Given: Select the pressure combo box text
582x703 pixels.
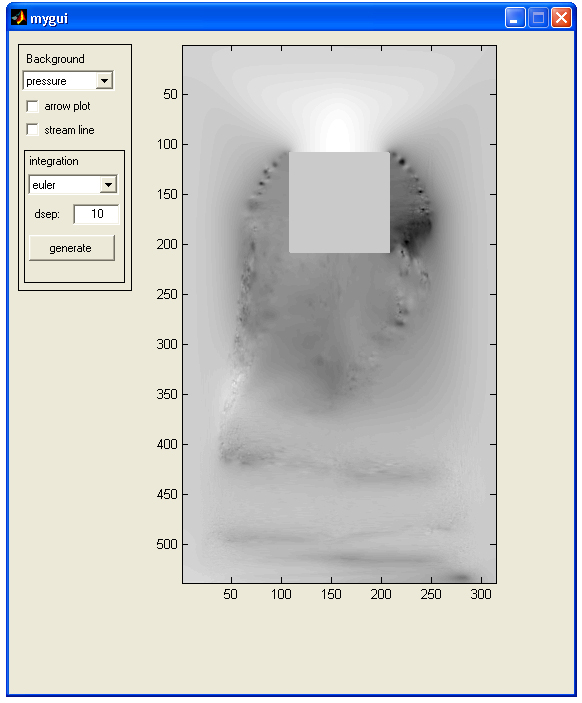Looking at the screenshot, I should pos(46,81).
